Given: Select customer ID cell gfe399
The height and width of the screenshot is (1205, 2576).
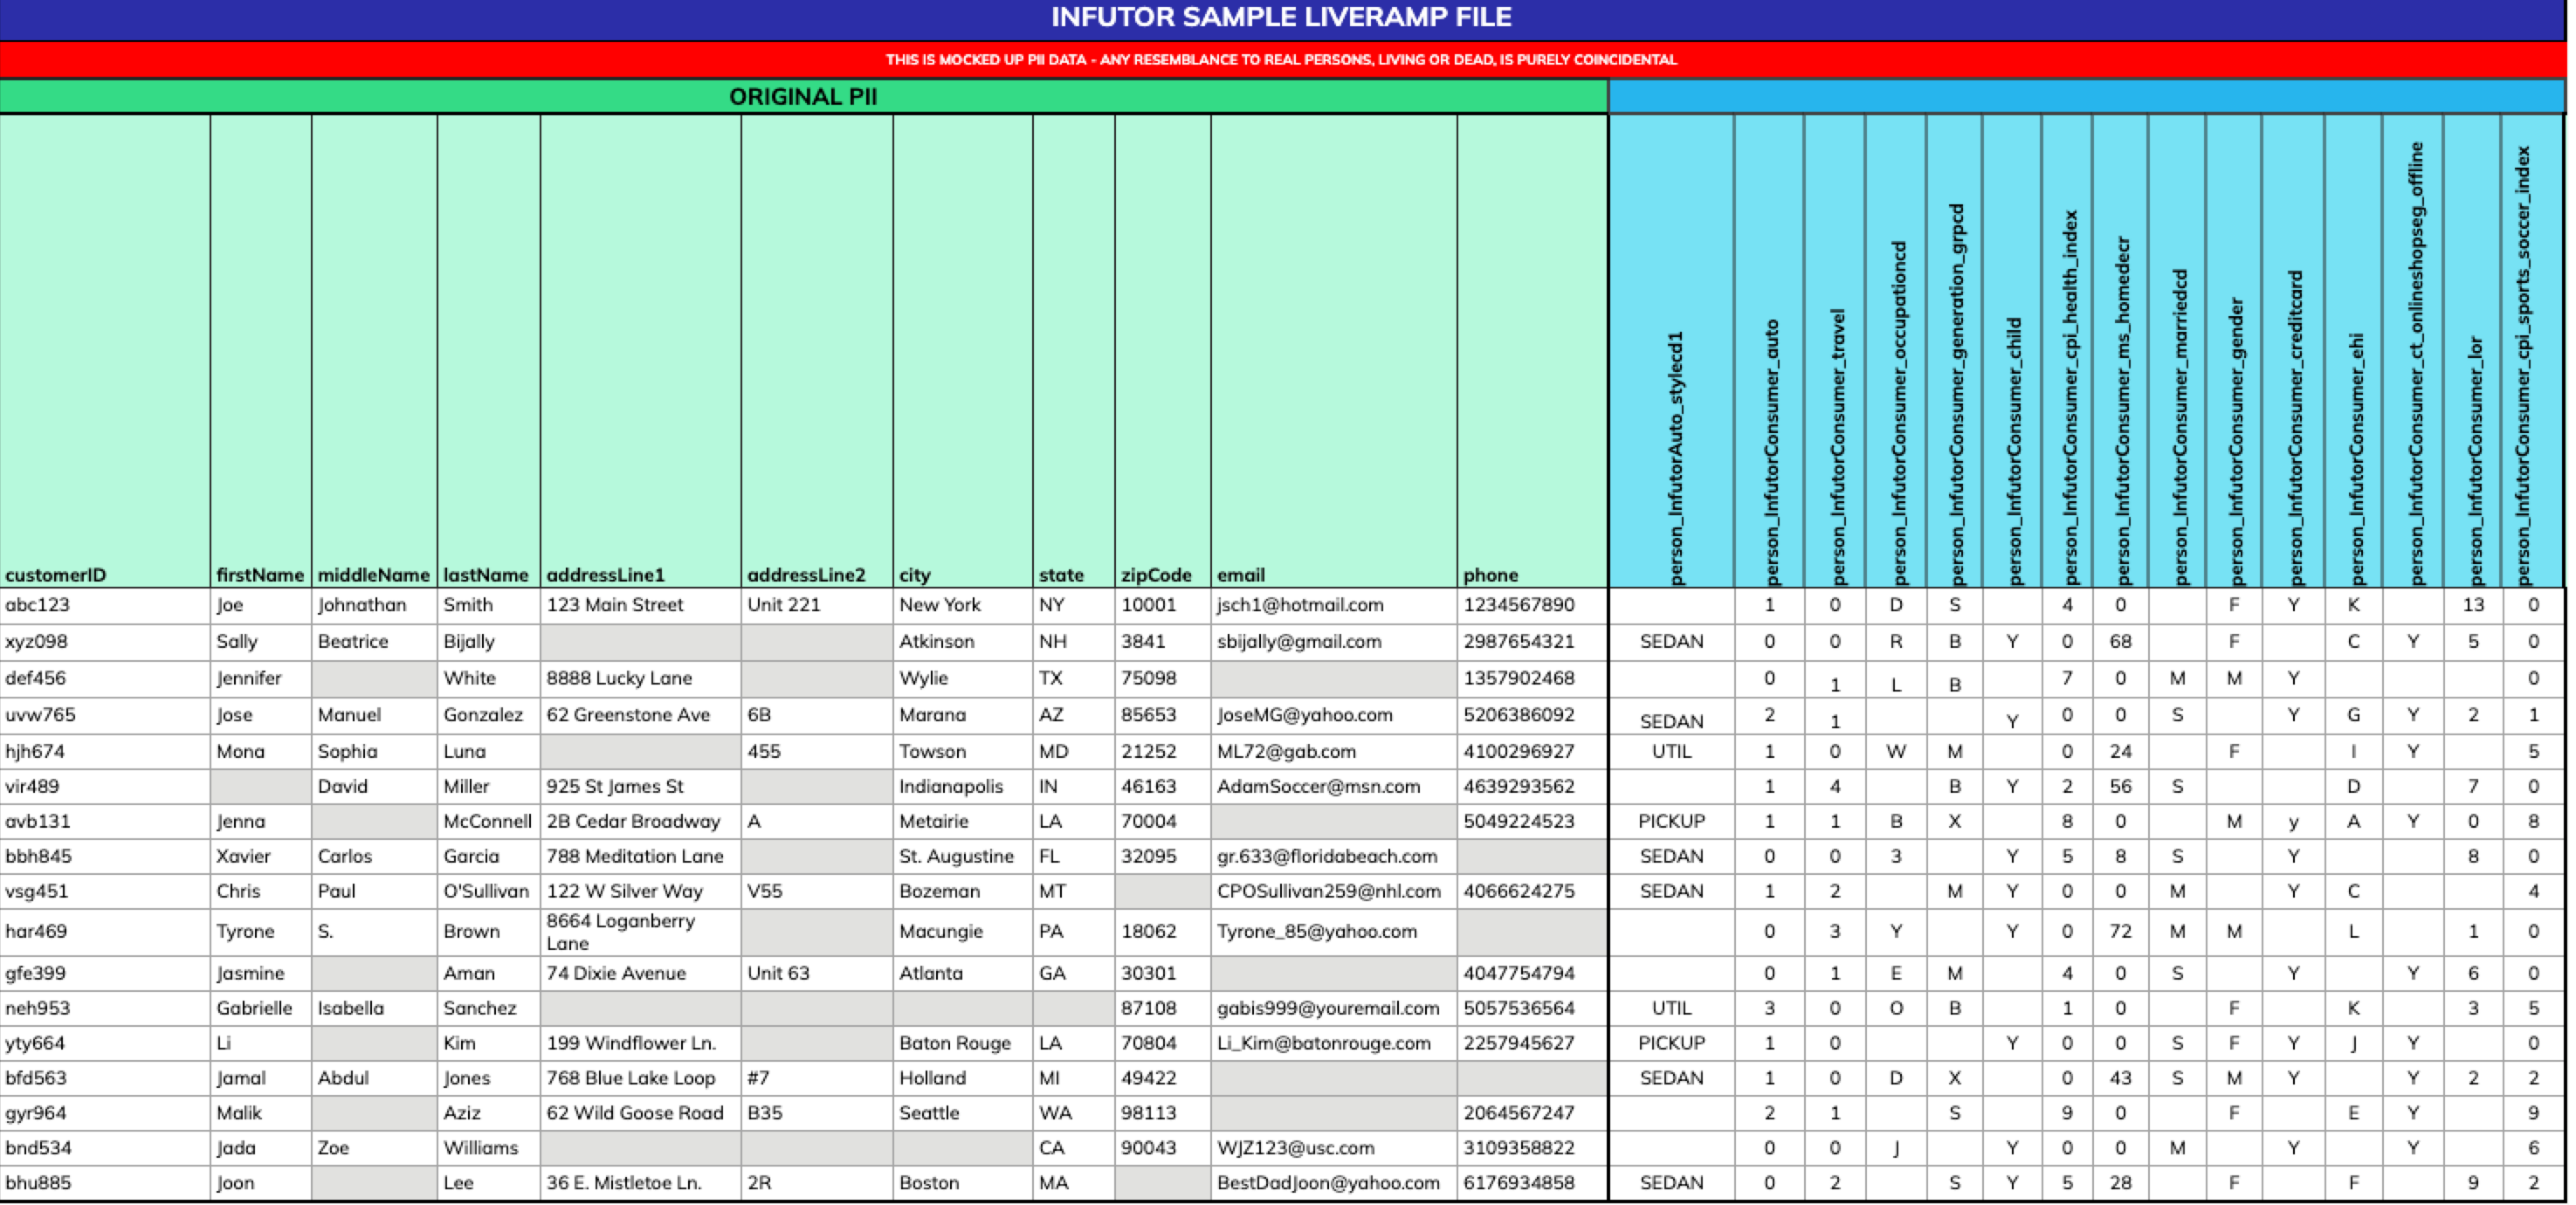Looking at the screenshot, I should (105, 973).
